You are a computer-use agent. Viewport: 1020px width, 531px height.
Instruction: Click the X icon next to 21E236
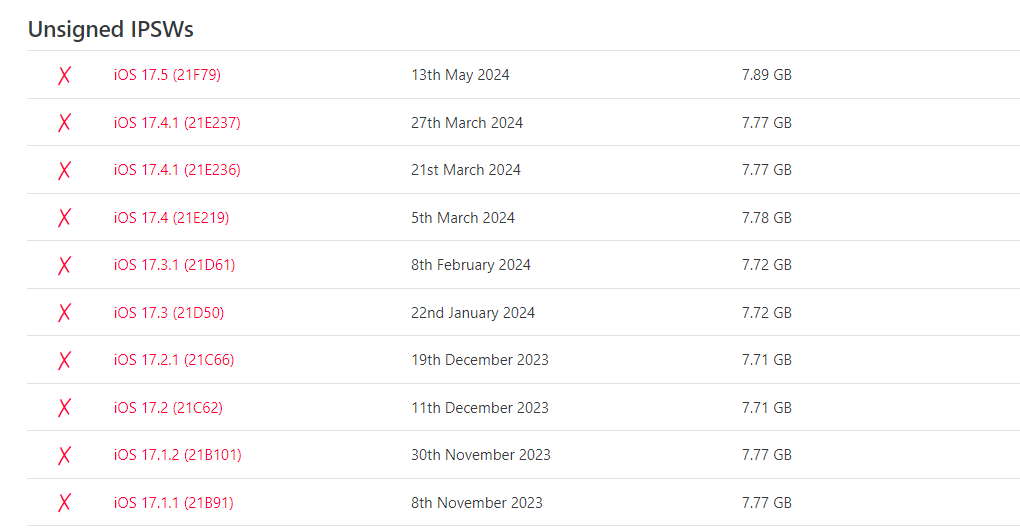coord(64,170)
